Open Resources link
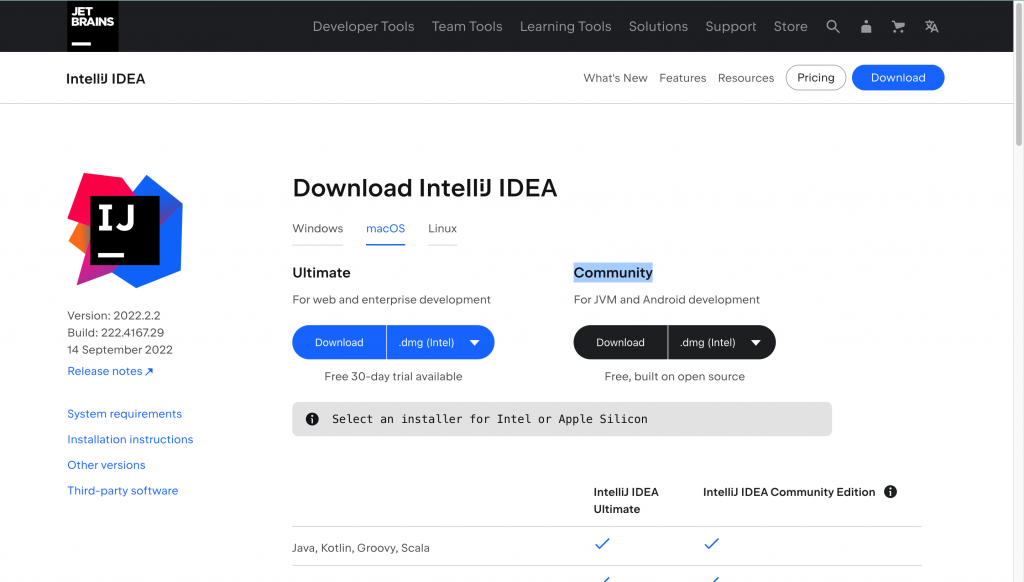 pos(746,78)
